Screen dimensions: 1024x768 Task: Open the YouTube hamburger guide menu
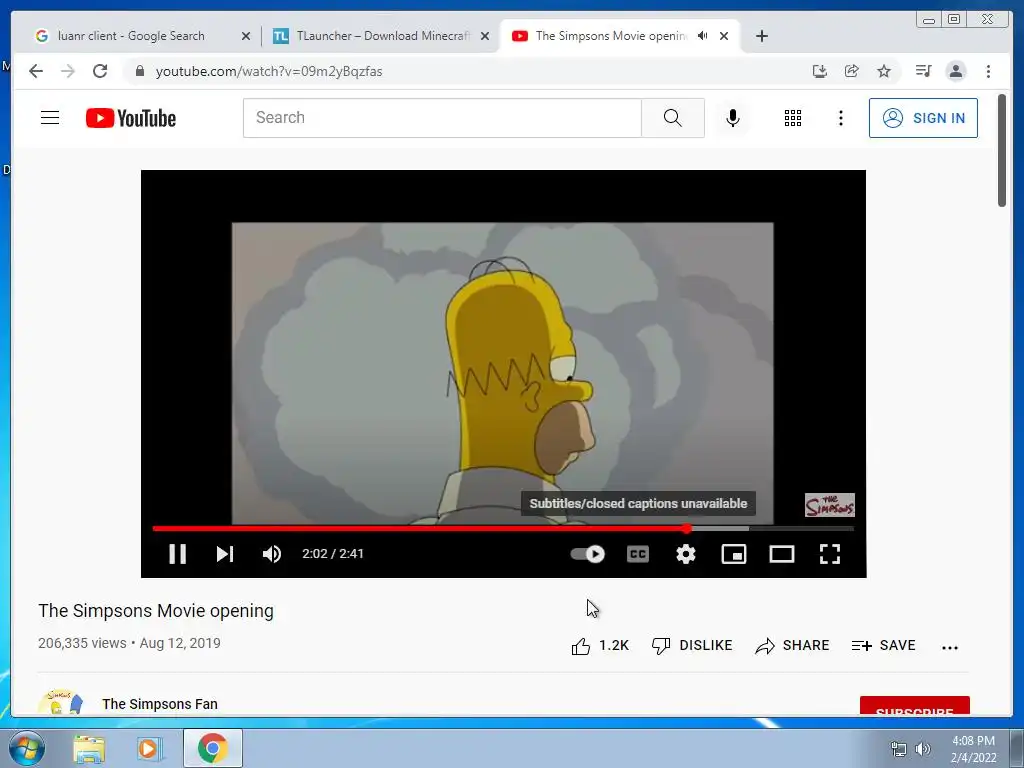(50, 118)
